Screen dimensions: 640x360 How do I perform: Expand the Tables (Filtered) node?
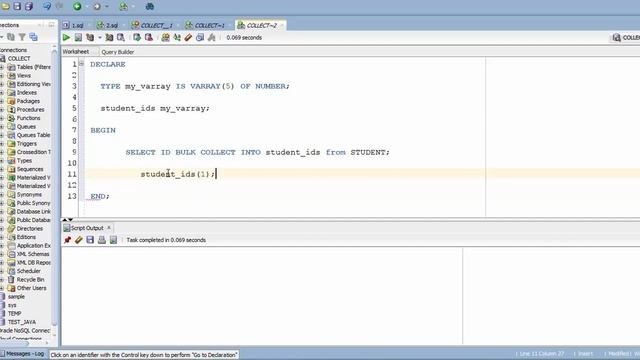coord(2,67)
